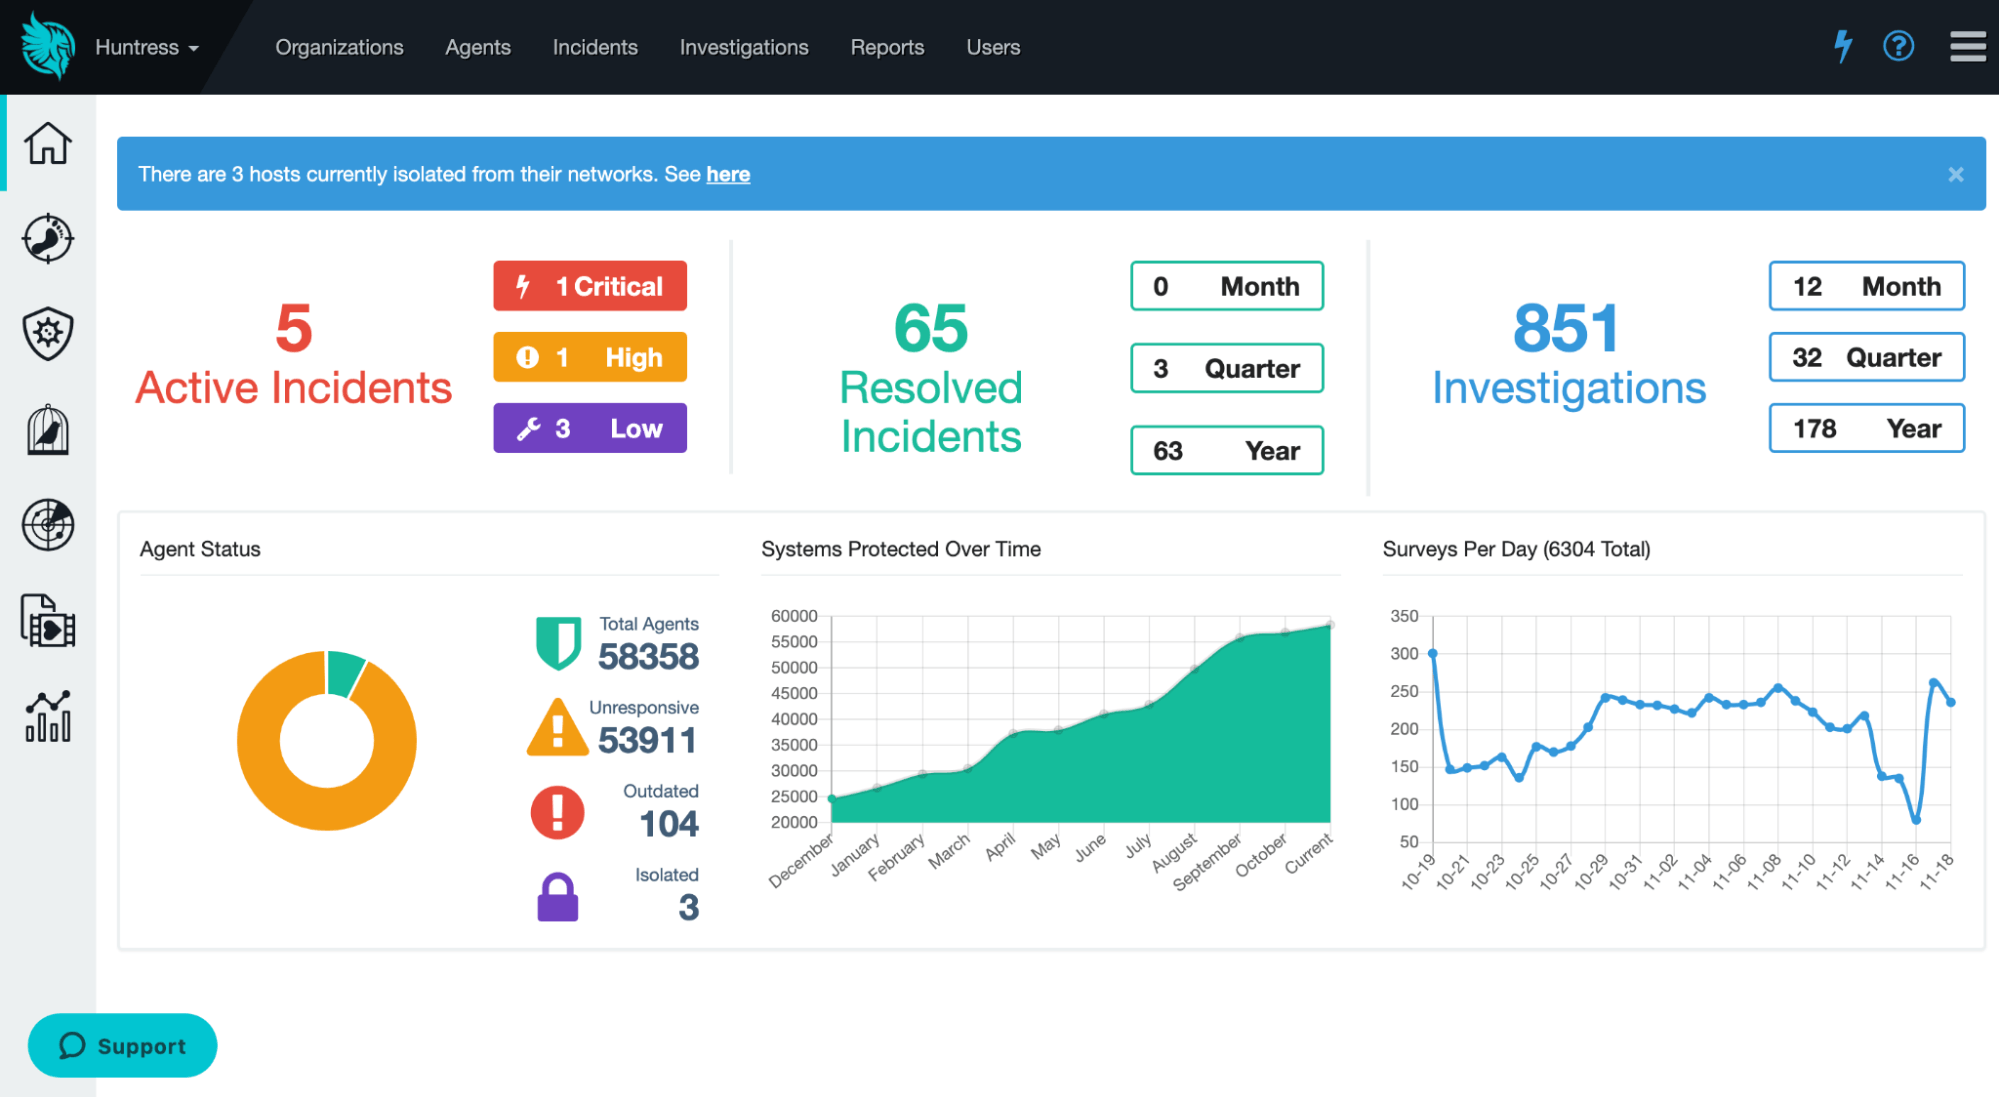Open the radar sidebar icon
The width and height of the screenshot is (1999, 1098).
tap(48, 525)
